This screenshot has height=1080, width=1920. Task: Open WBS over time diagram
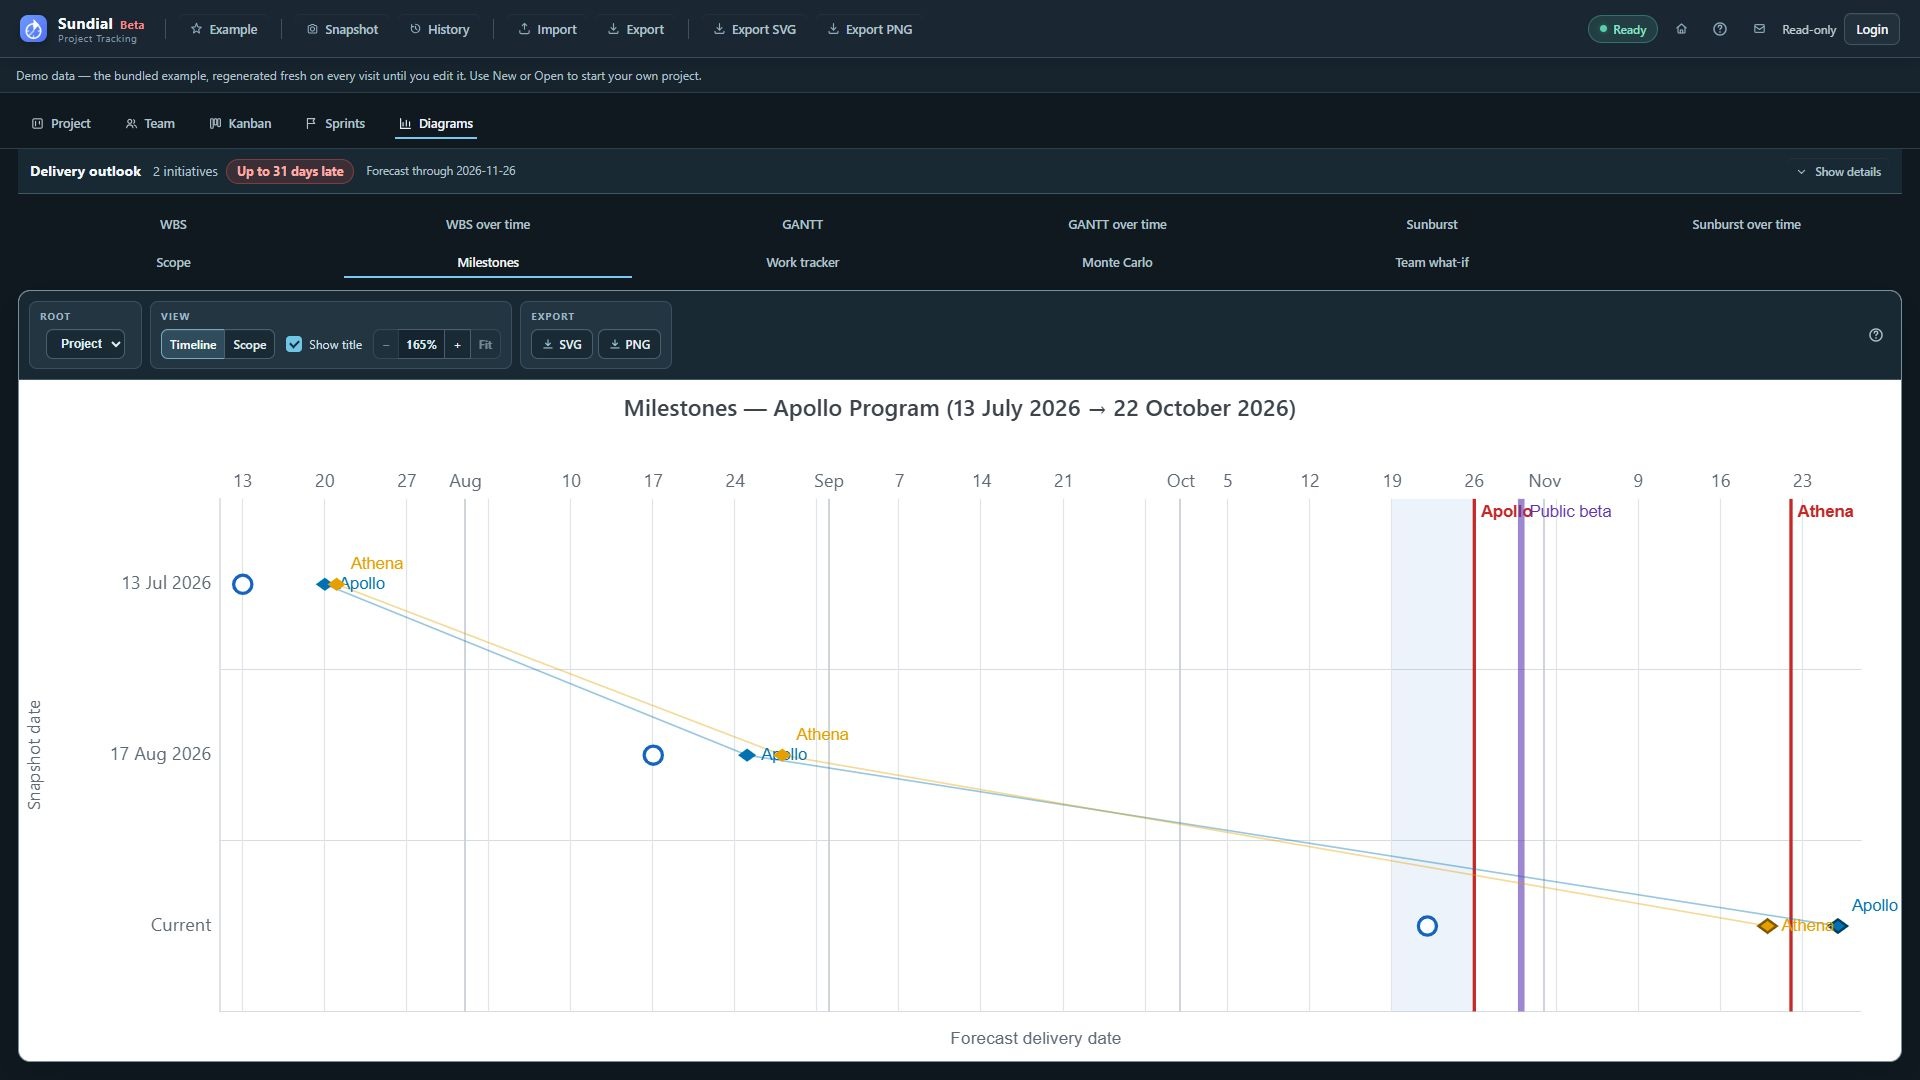(x=488, y=225)
